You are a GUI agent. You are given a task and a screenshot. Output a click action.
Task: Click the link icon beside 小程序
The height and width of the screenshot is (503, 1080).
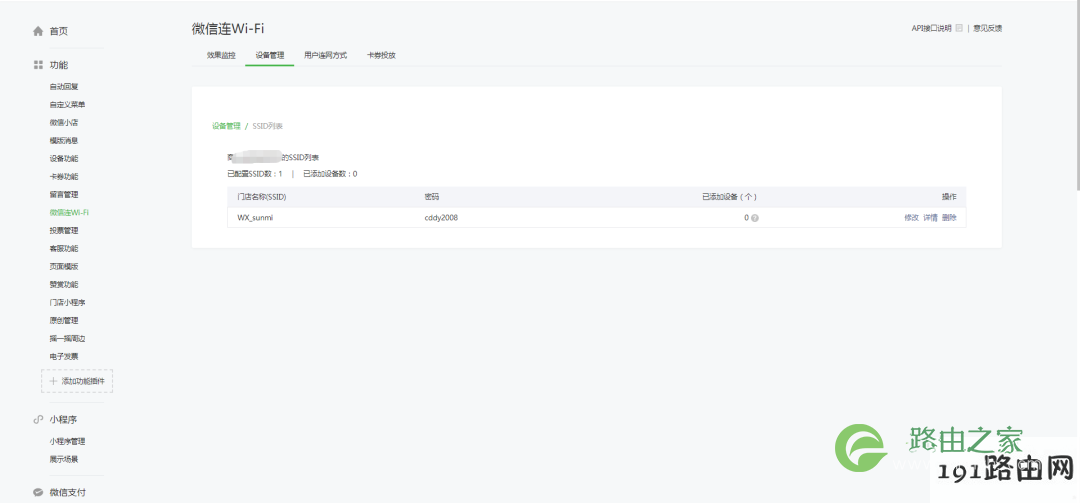[39, 419]
